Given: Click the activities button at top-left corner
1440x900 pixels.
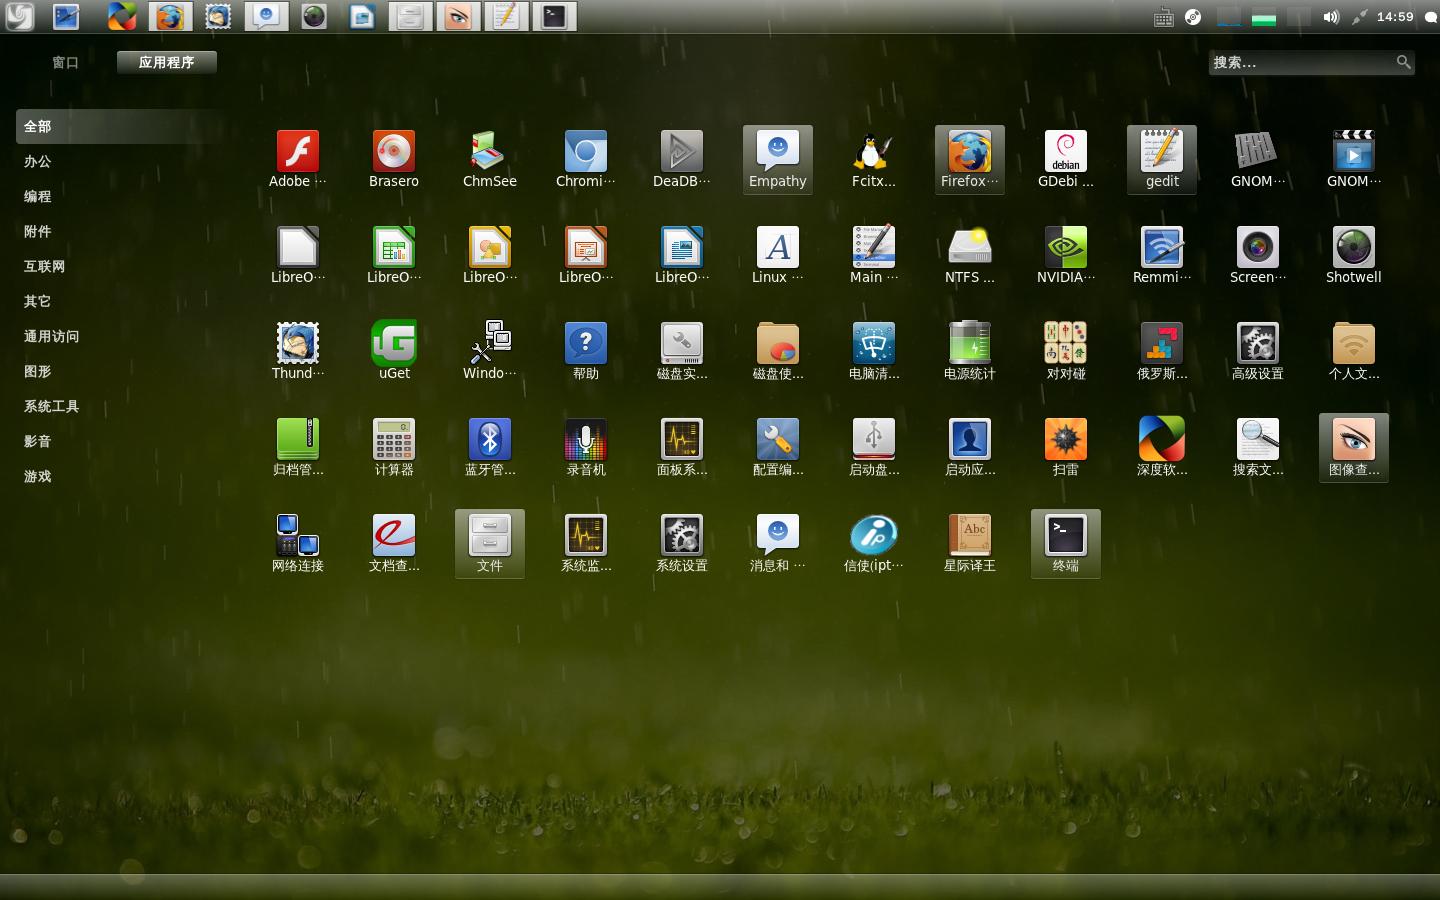Looking at the screenshot, I should (20, 16).
